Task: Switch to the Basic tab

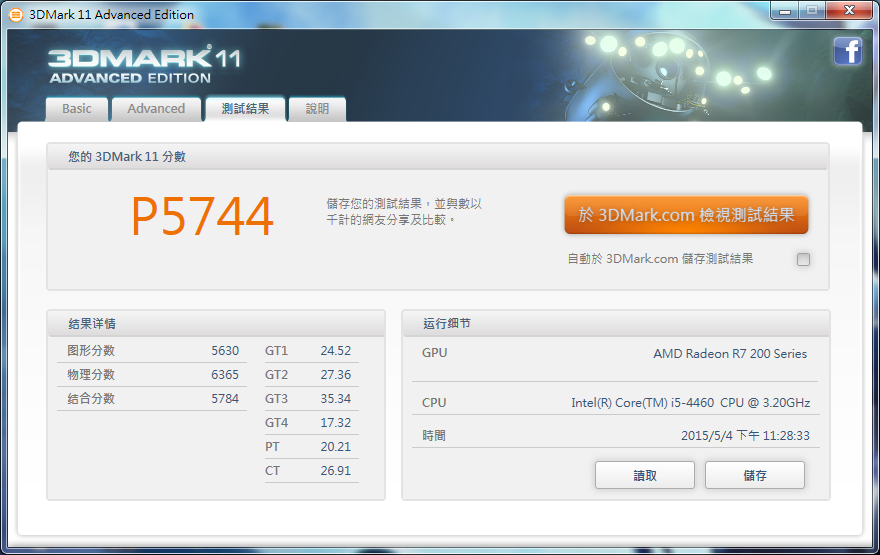Action: pyautogui.click(x=77, y=109)
